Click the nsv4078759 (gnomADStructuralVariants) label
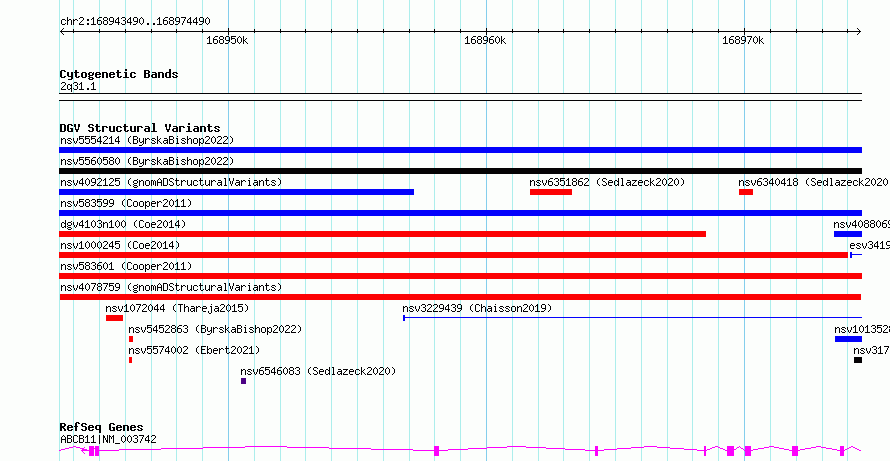This screenshot has width=890, height=461. tap(171, 287)
